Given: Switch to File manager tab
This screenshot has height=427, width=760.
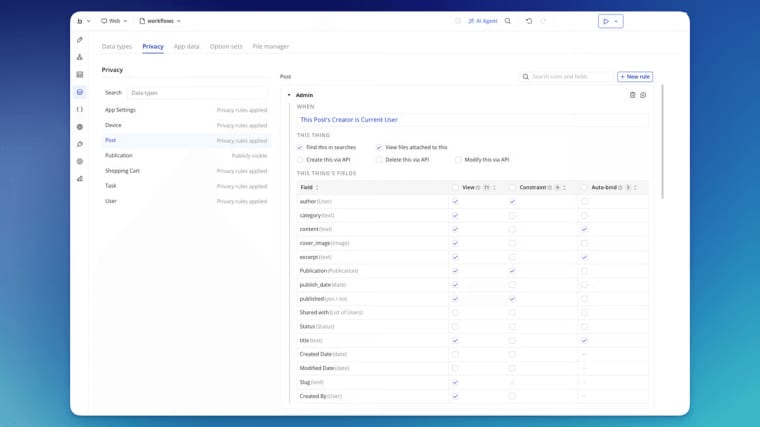Looking at the screenshot, I should (271, 47).
